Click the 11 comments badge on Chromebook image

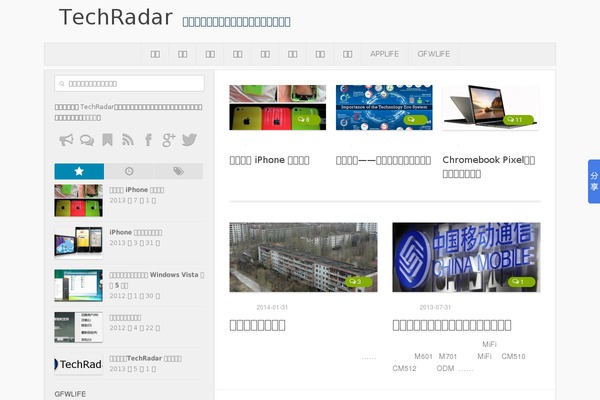(518, 119)
